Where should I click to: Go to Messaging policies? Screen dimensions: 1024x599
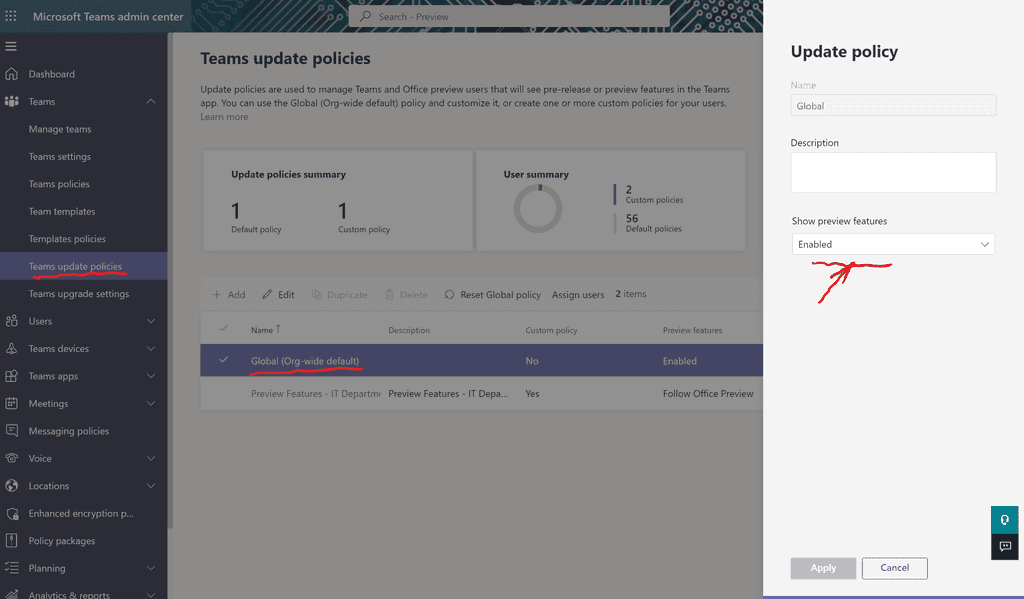point(69,431)
